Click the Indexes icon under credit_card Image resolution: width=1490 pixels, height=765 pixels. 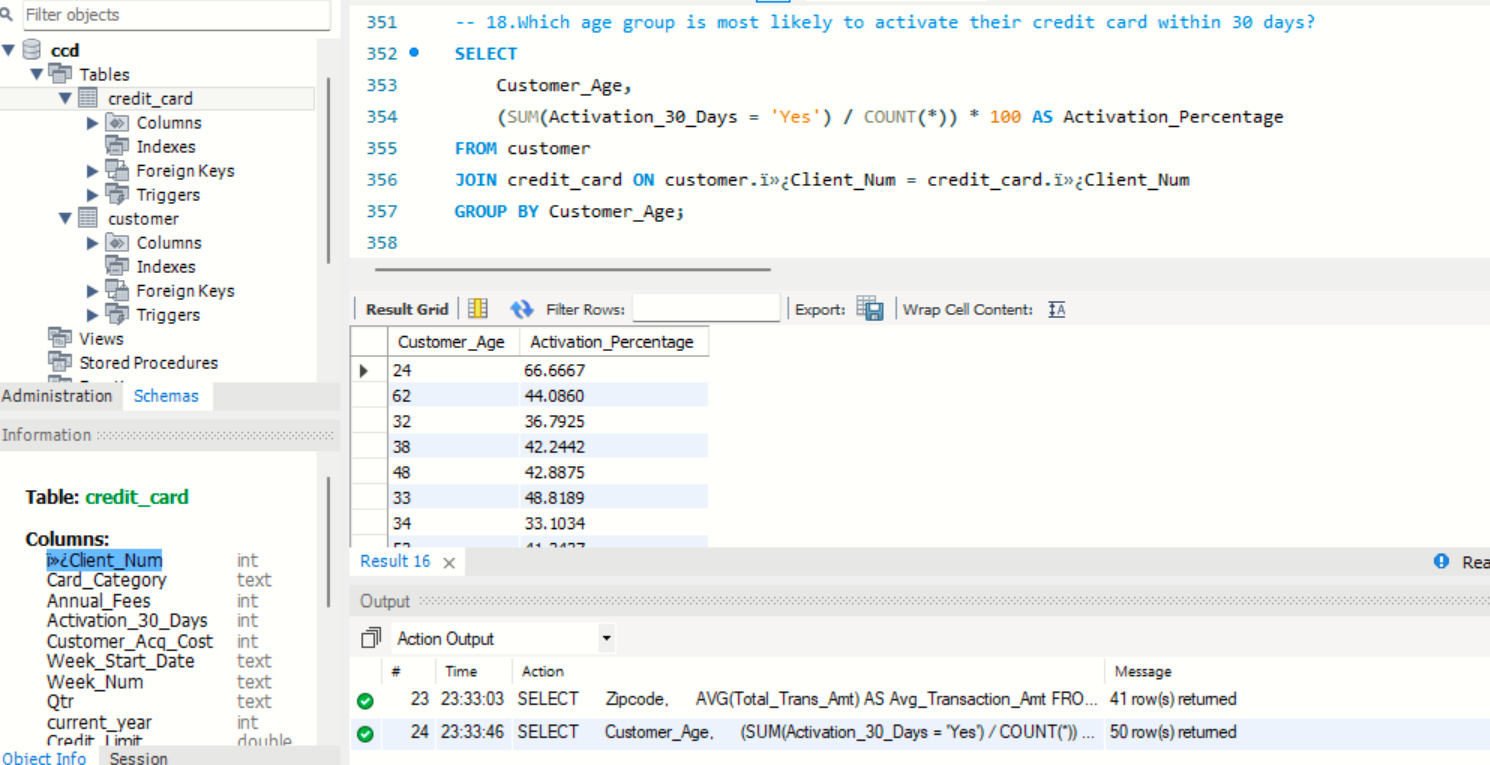coord(117,146)
